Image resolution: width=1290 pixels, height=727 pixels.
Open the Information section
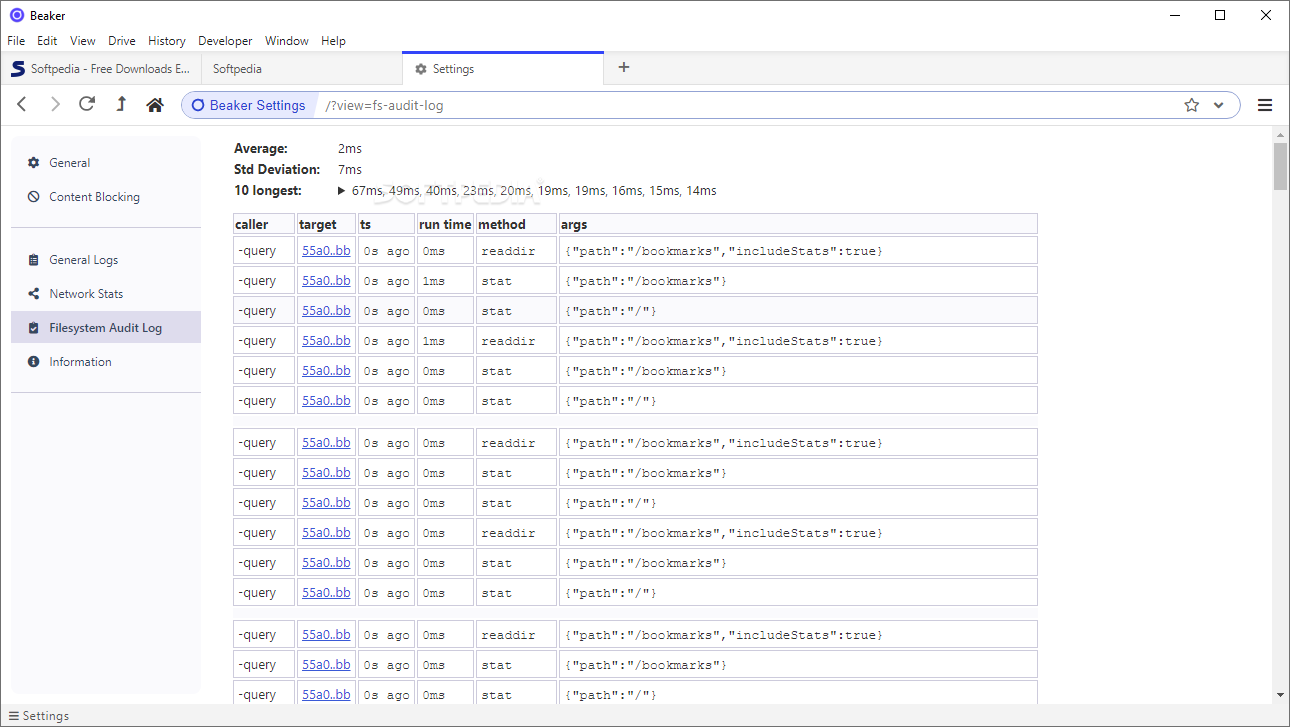click(106, 362)
